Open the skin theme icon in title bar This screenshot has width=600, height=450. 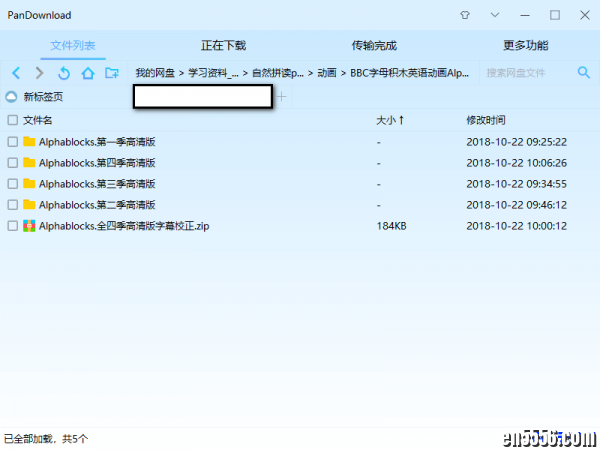(x=464, y=15)
